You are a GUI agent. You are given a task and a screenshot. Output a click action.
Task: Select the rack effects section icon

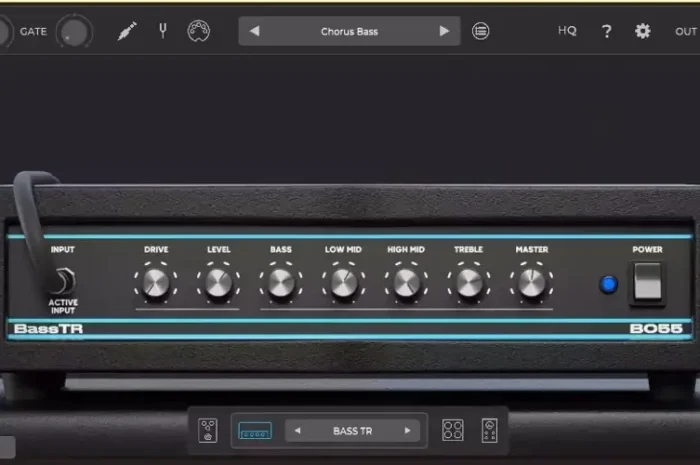tap(489, 430)
